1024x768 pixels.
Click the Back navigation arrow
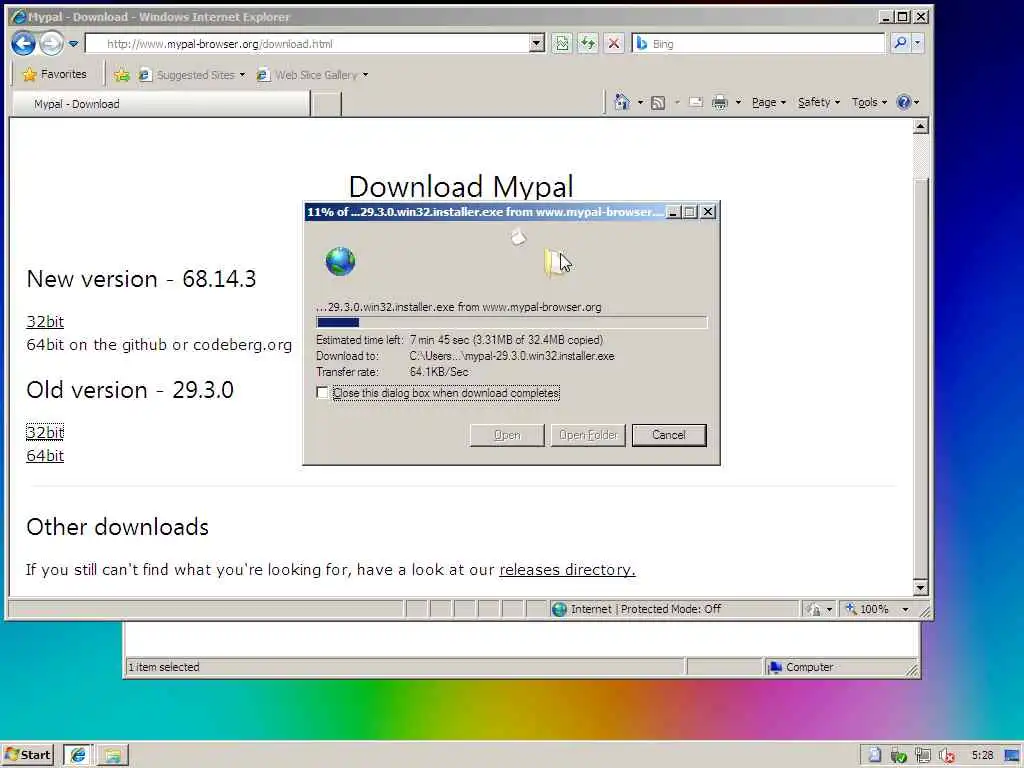[x=24, y=44]
